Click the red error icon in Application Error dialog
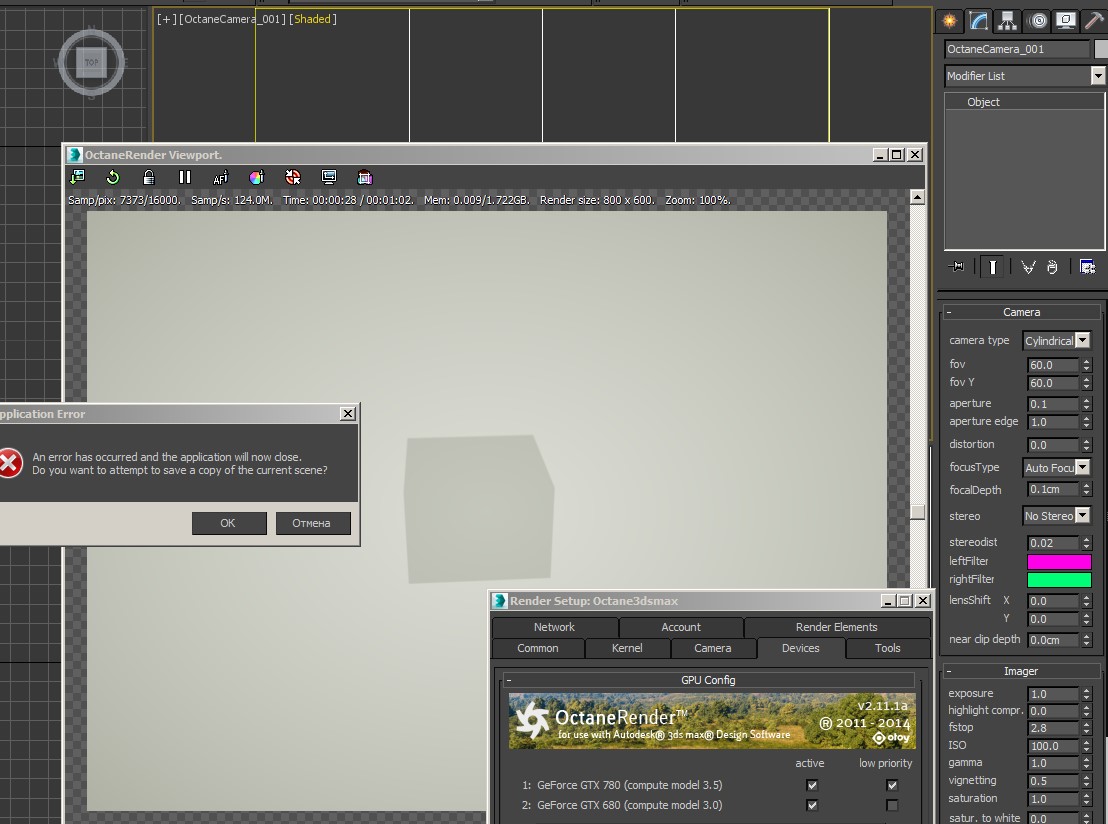Viewport: 1108px width, 824px height. 10,464
